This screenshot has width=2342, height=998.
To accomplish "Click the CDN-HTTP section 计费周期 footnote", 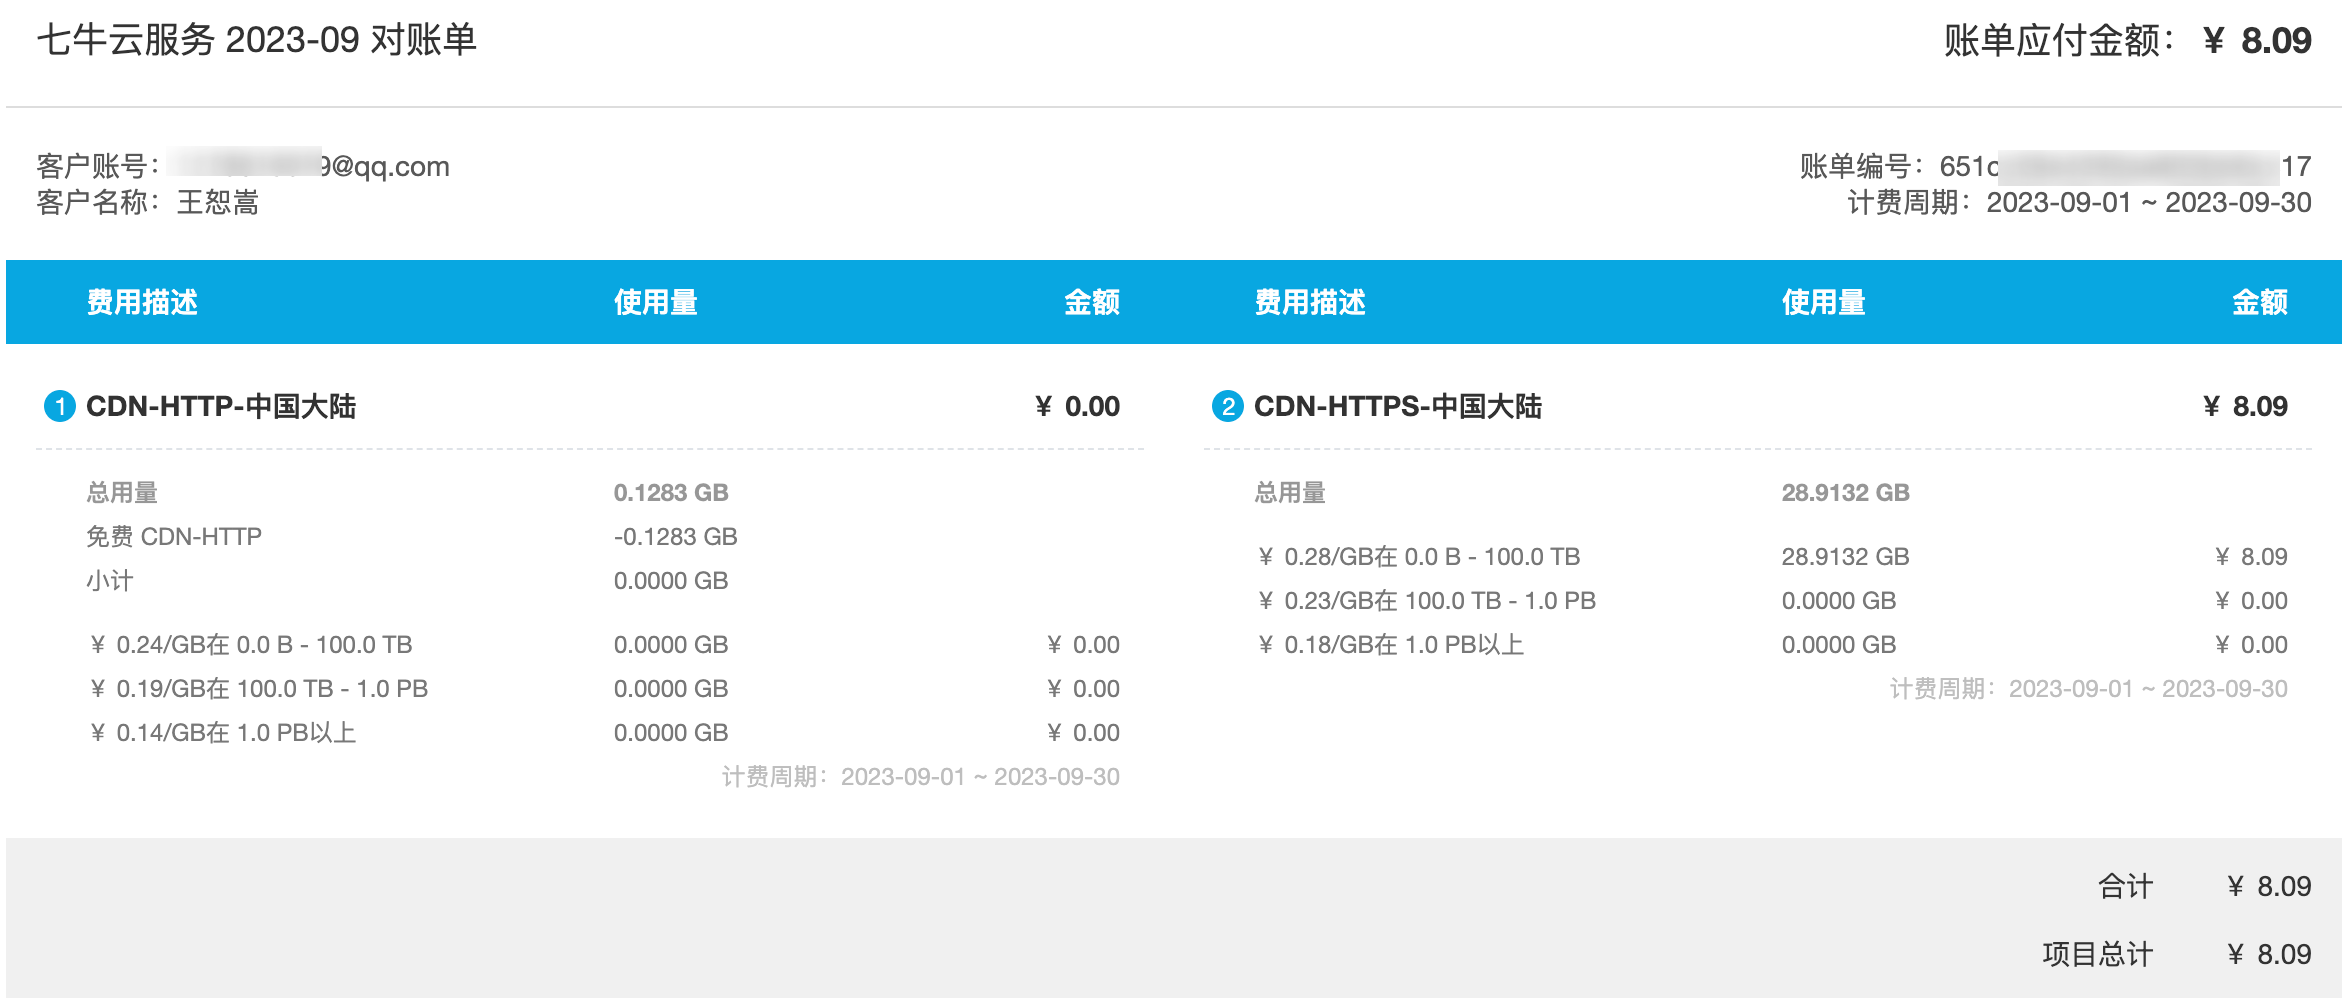I will (x=921, y=777).
